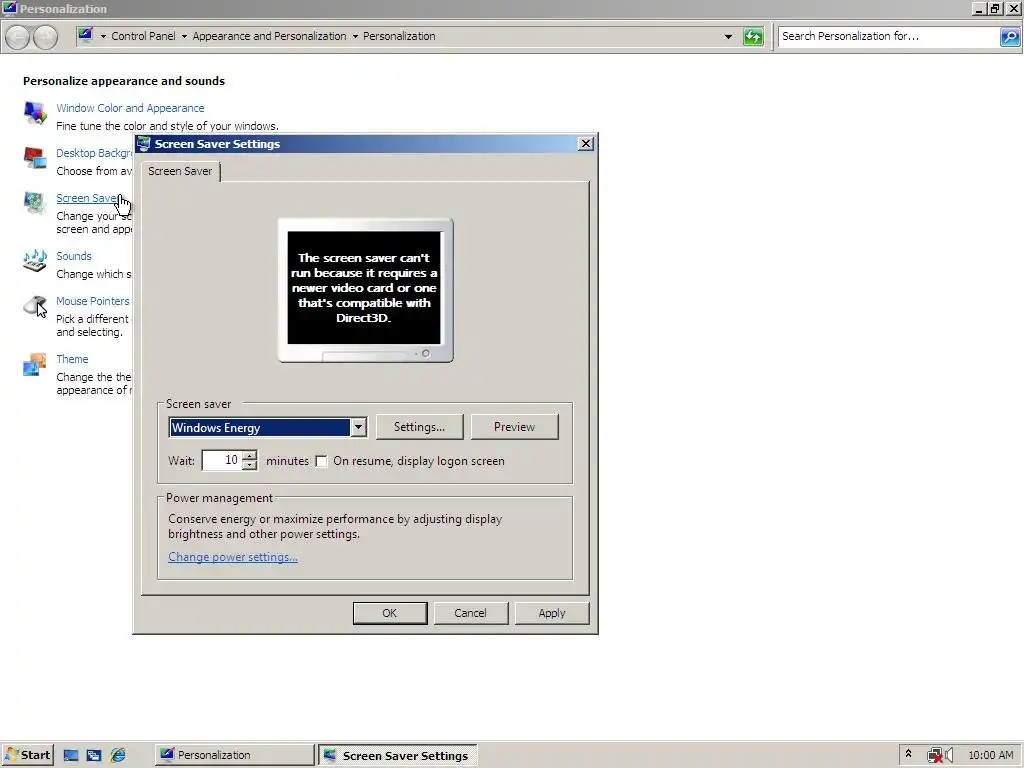This screenshot has width=1024, height=768.
Task: Switch between windows via quick launch icon
Action: point(94,756)
